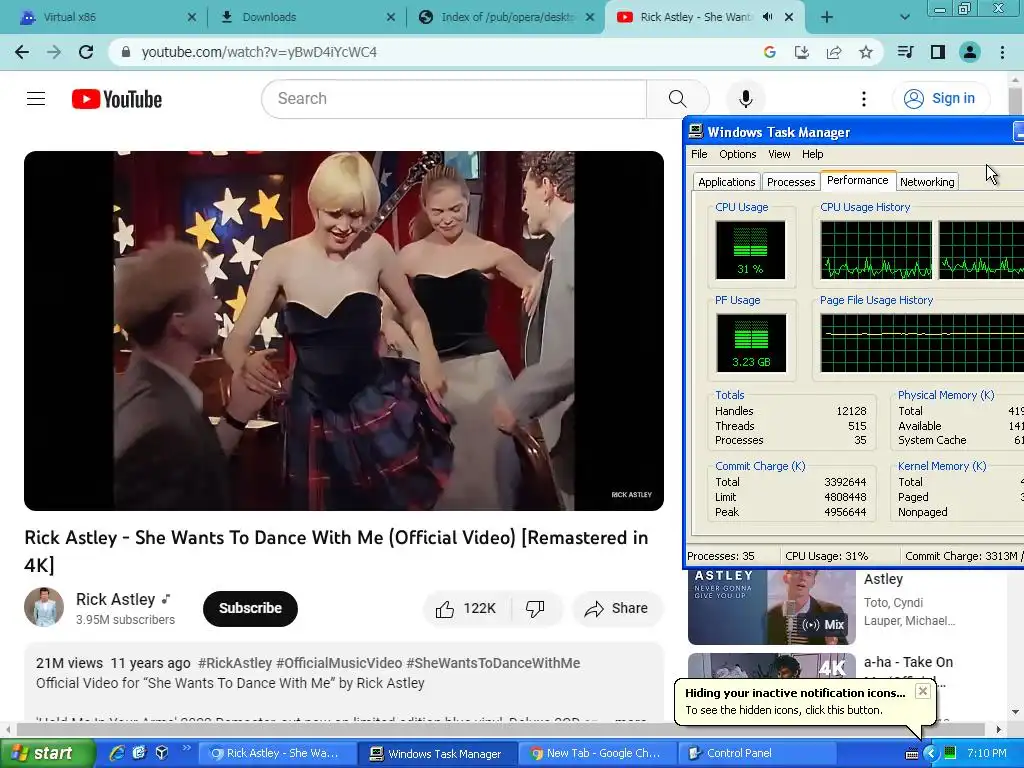Dismiss the hidden icons notification balloon
The height and width of the screenshot is (768, 1024).
coord(922,691)
